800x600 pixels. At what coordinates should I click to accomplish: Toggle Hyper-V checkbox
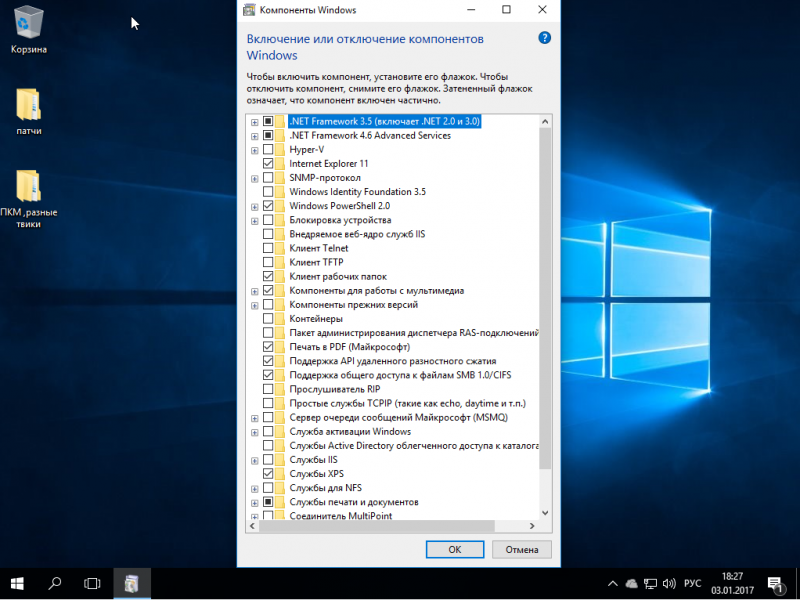point(268,149)
